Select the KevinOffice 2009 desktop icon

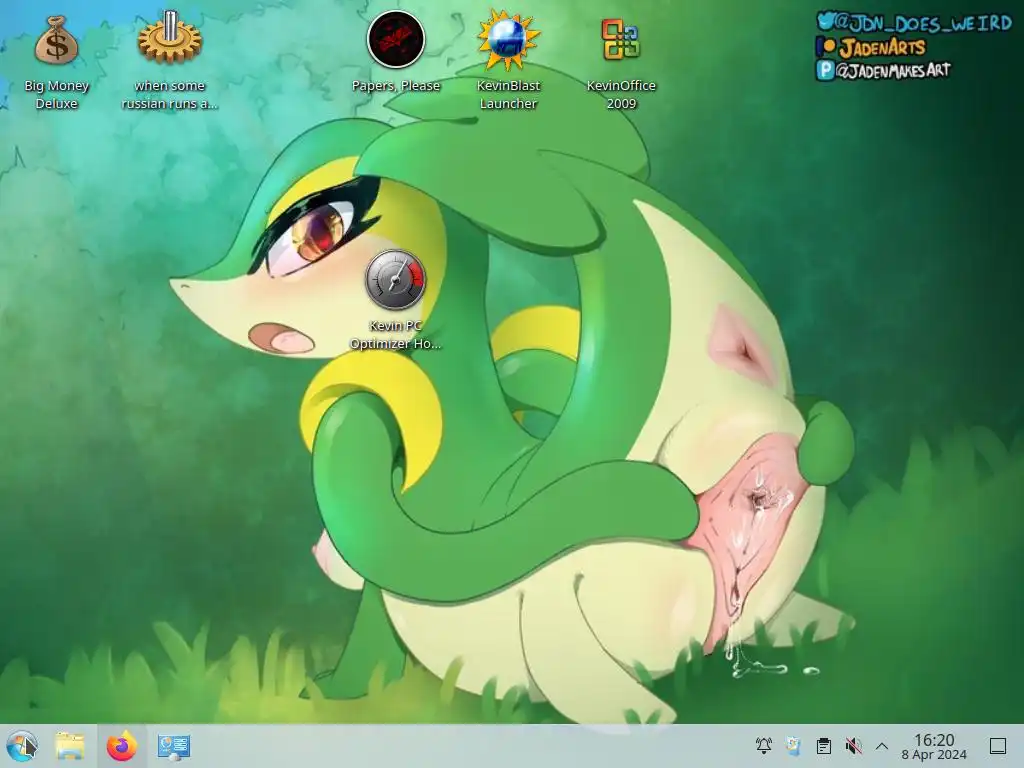[x=620, y=39]
